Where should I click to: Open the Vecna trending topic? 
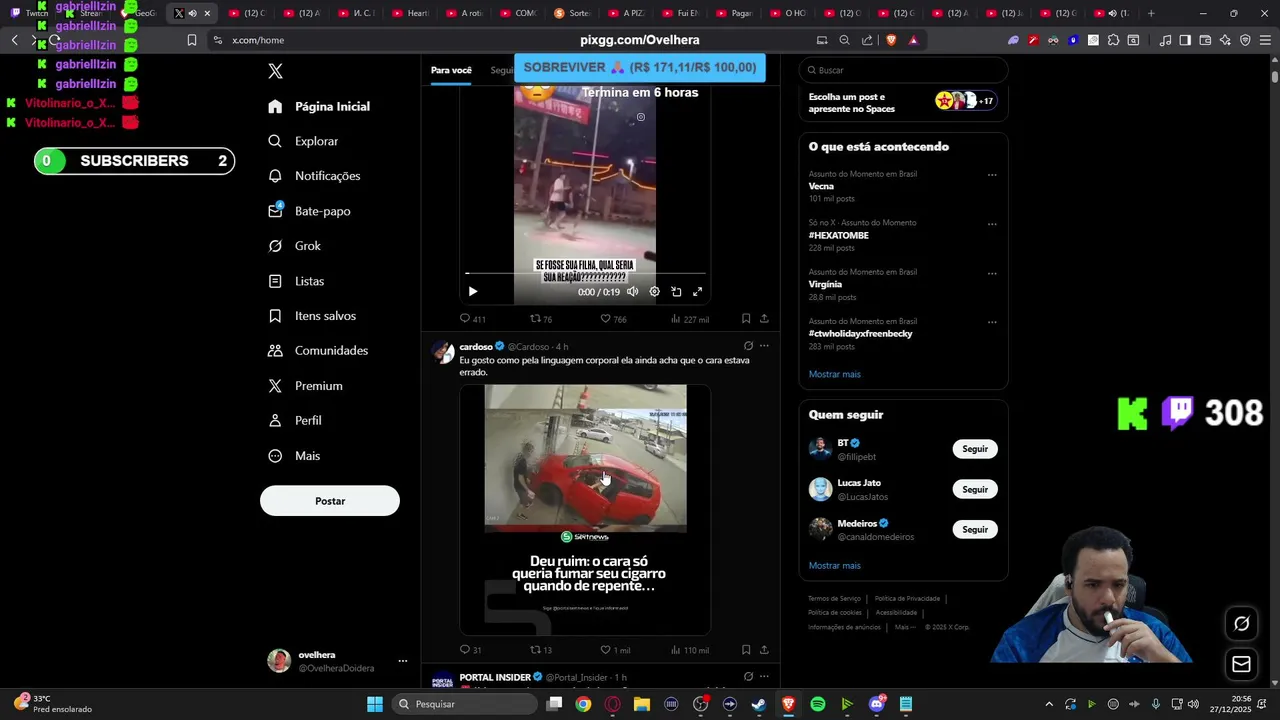pos(821,187)
